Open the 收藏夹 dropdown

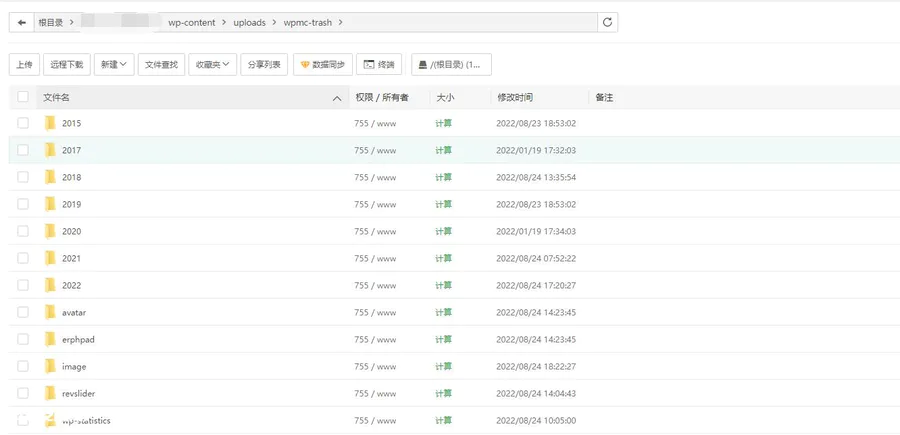click(213, 65)
